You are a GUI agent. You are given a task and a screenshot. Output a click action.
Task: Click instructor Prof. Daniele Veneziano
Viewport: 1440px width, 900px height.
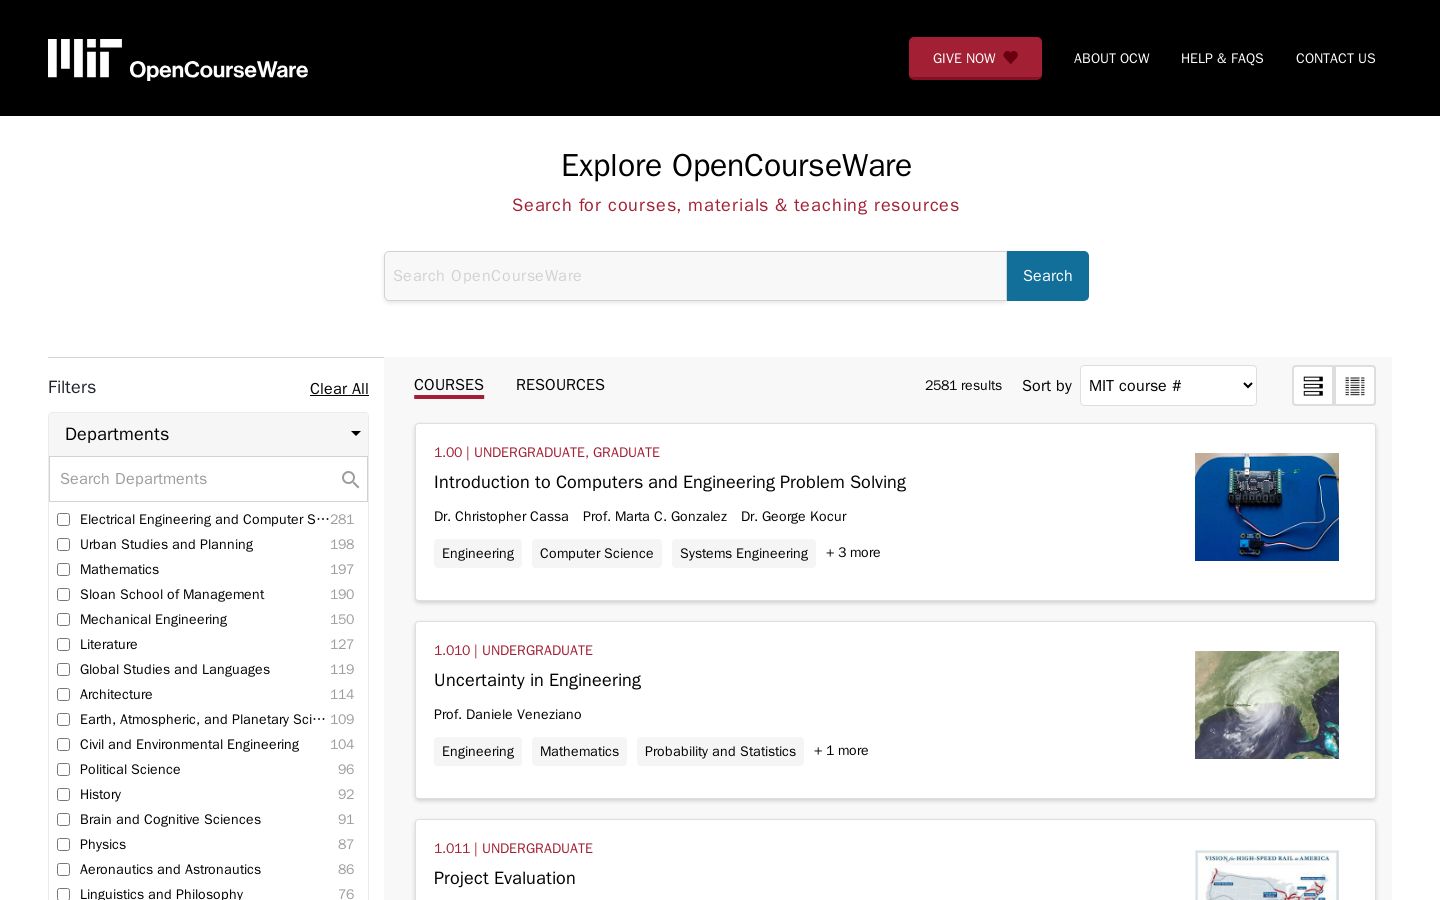coord(508,714)
